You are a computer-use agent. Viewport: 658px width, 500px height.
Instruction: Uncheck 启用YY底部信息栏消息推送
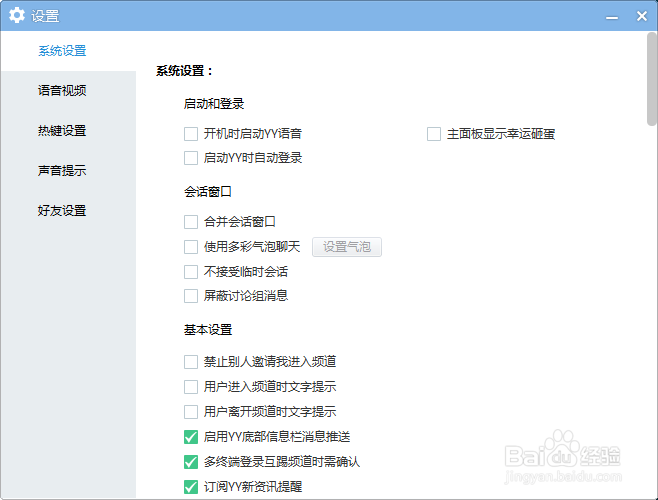point(191,437)
